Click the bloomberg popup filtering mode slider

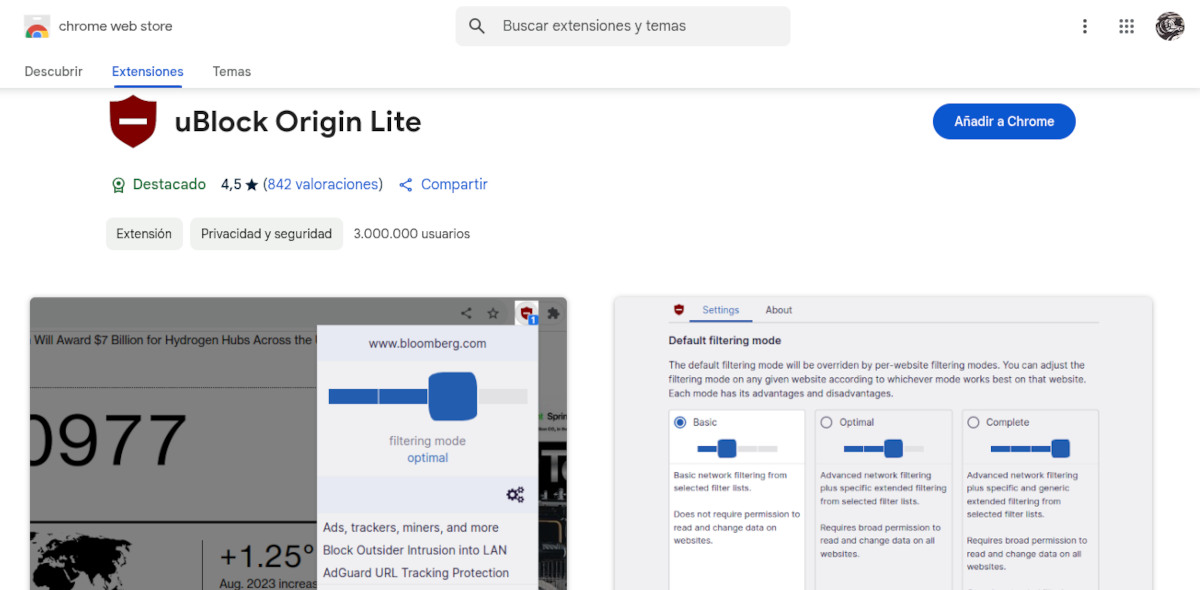[428, 396]
